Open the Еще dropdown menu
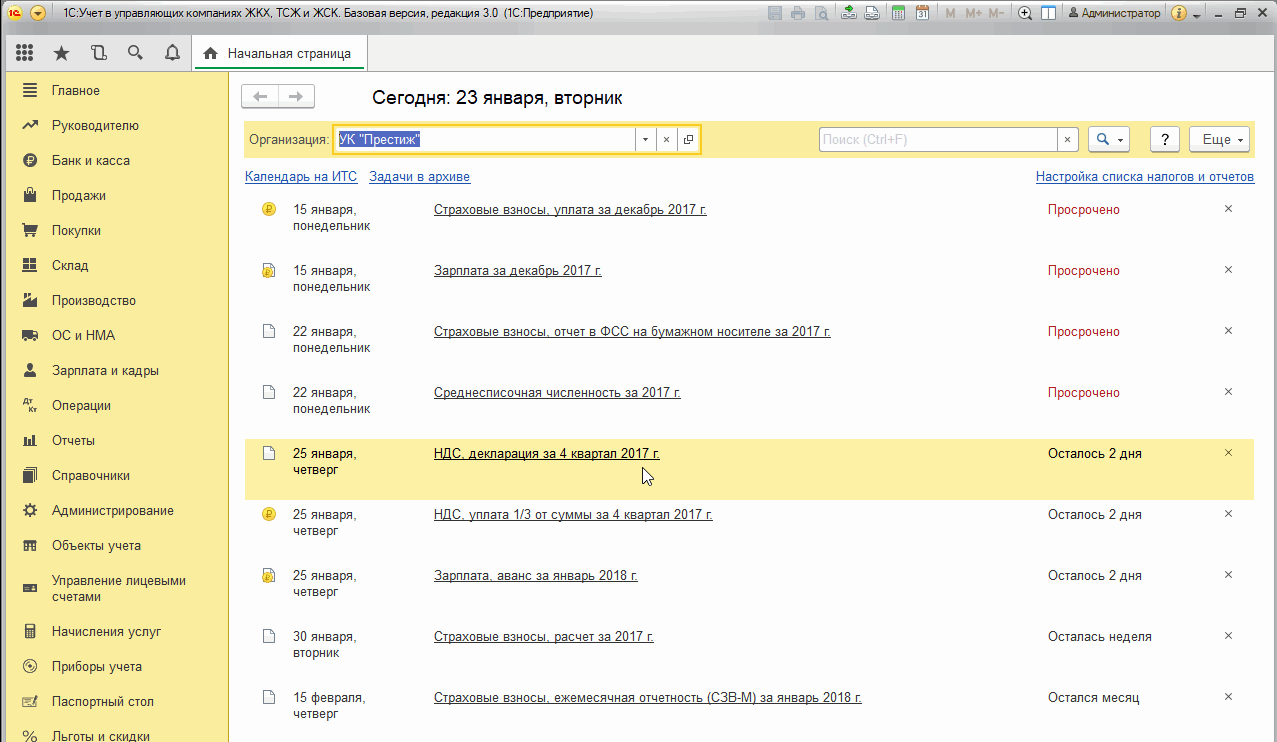Viewport: 1277px width, 742px height. (x=1220, y=140)
